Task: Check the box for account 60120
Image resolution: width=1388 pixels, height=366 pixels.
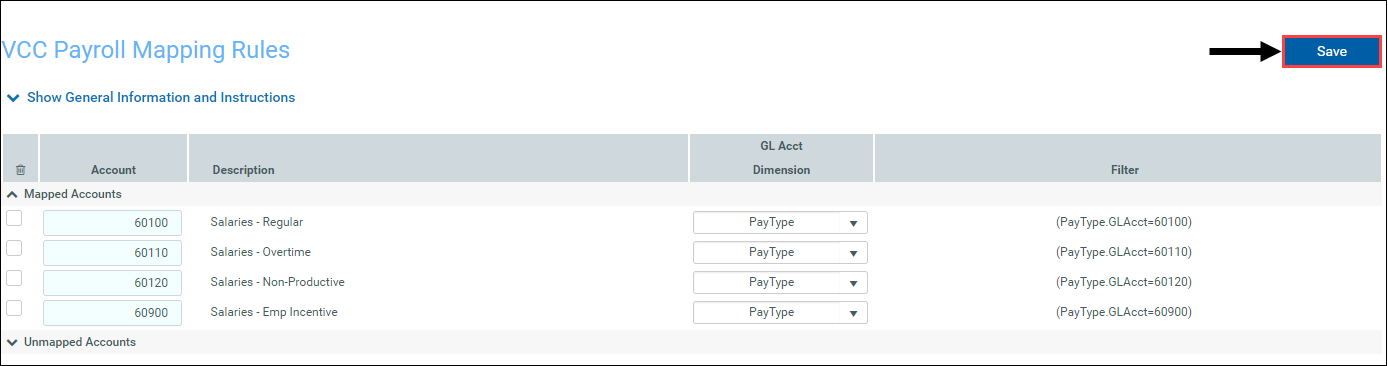Action: point(14,278)
